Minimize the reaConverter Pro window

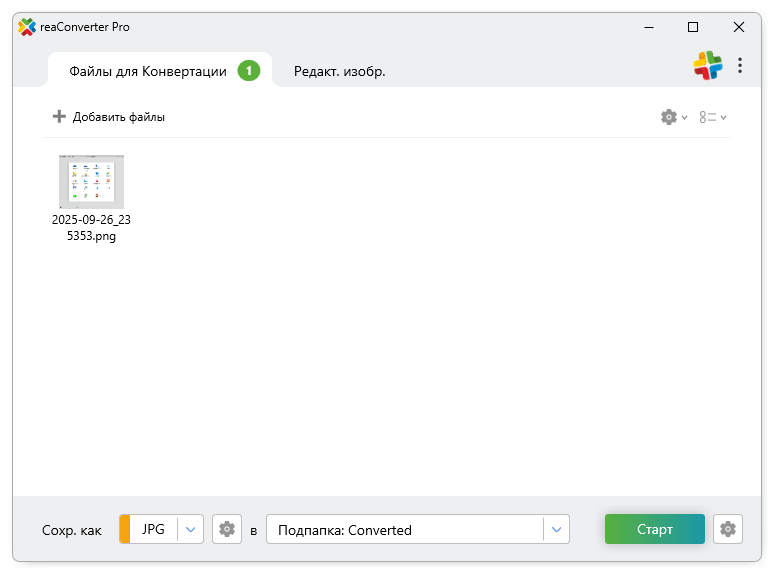point(647,27)
